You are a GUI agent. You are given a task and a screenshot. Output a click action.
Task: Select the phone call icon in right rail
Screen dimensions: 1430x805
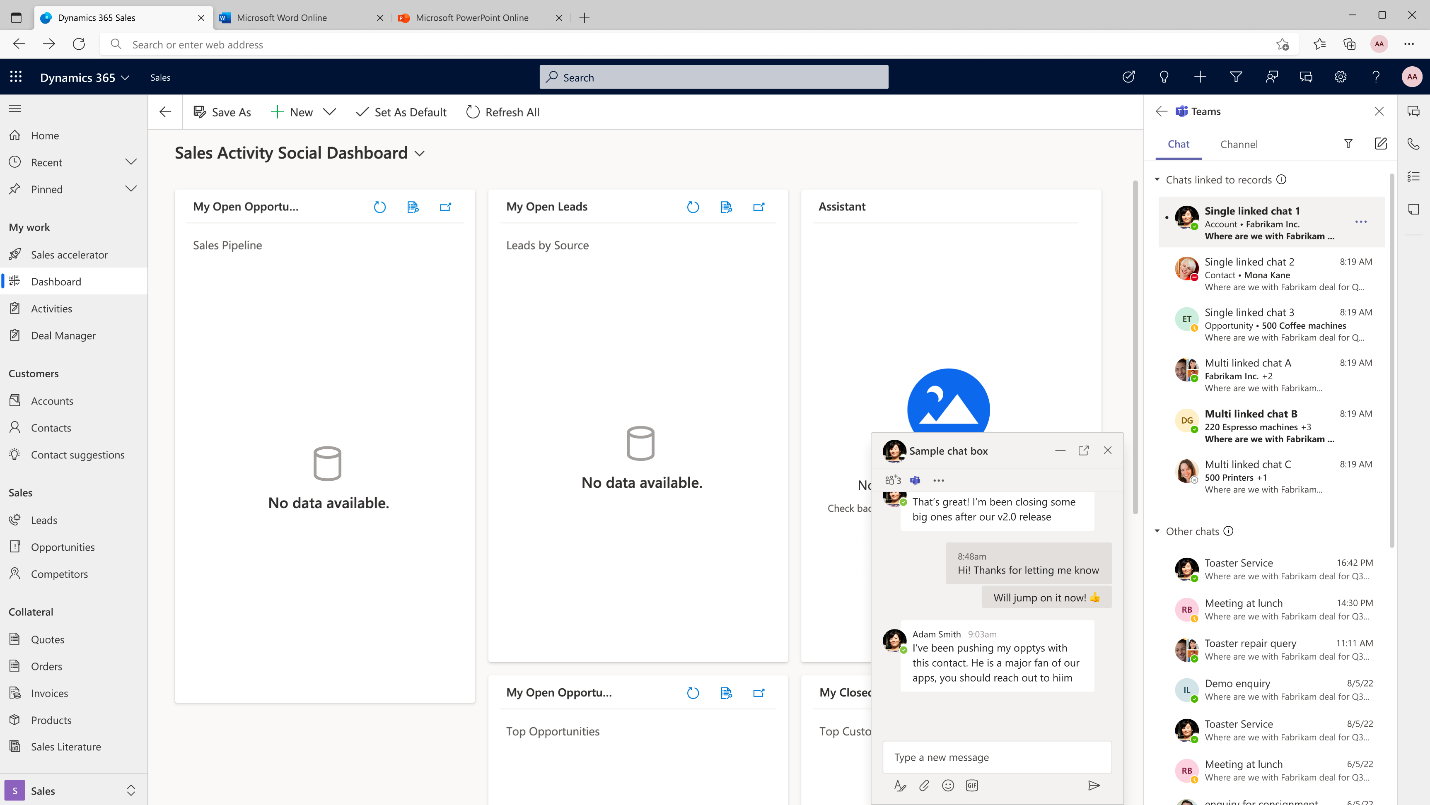(x=1413, y=143)
